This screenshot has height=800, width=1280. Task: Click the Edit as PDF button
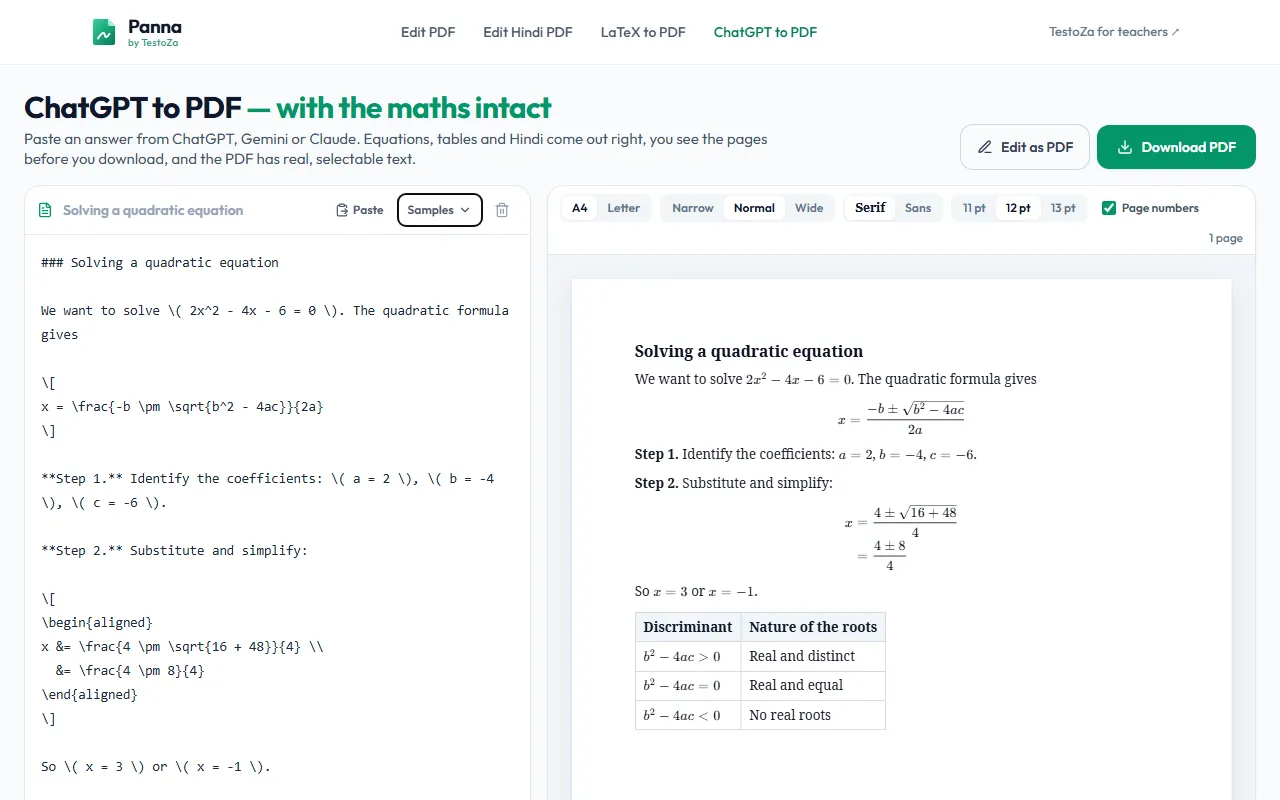pos(1025,147)
